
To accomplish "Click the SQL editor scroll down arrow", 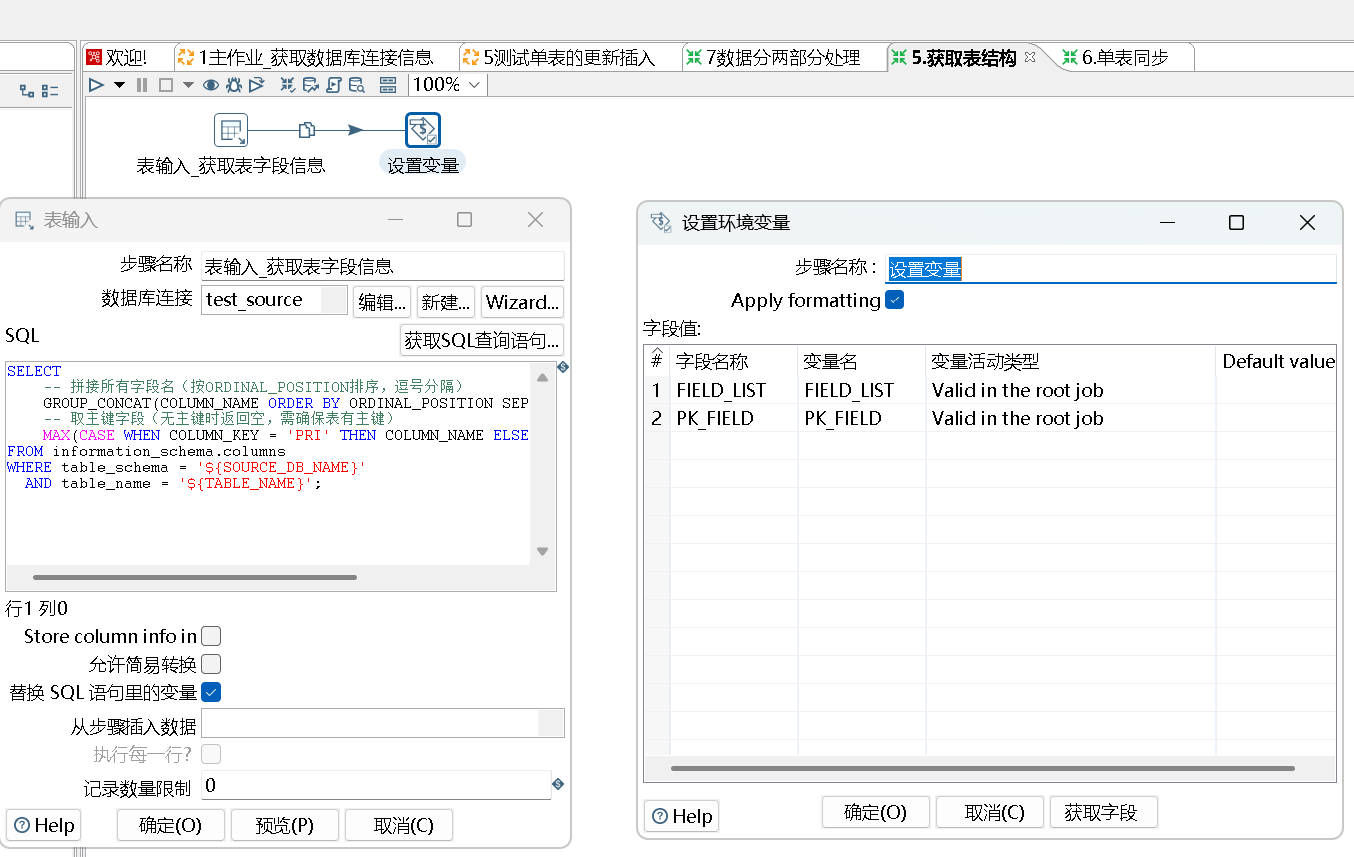I will [542, 551].
